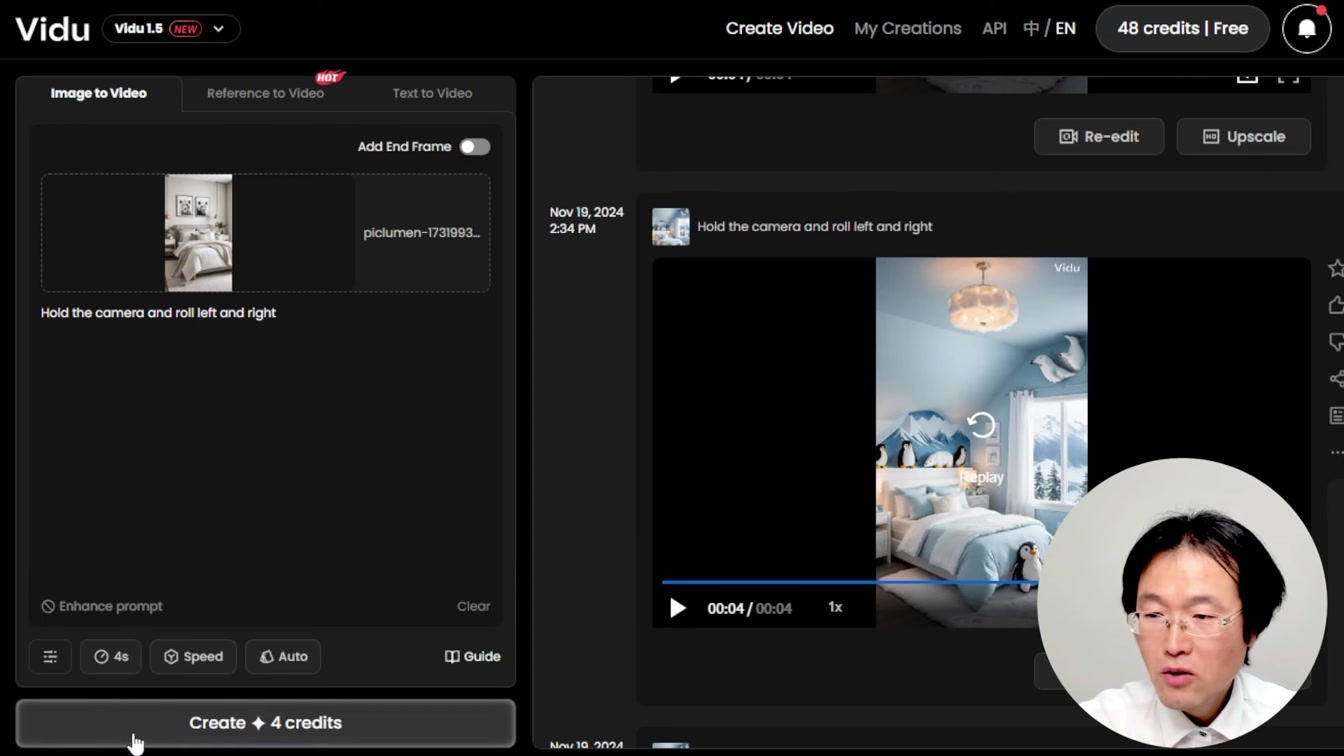The image size is (1344, 756).
Task: Play the video at 00:04
Action: (677, 608)
